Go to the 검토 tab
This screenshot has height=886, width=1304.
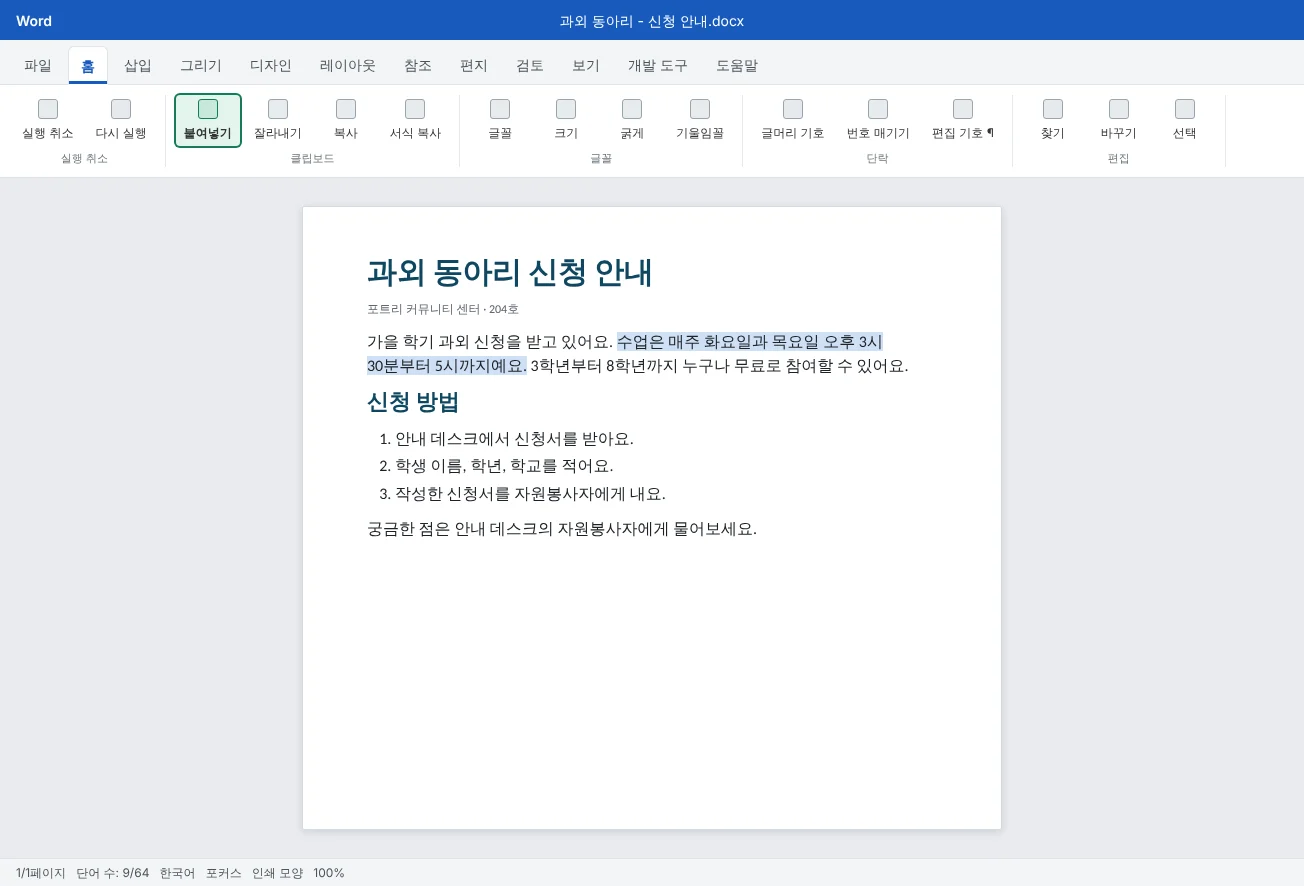coord(530,66)
